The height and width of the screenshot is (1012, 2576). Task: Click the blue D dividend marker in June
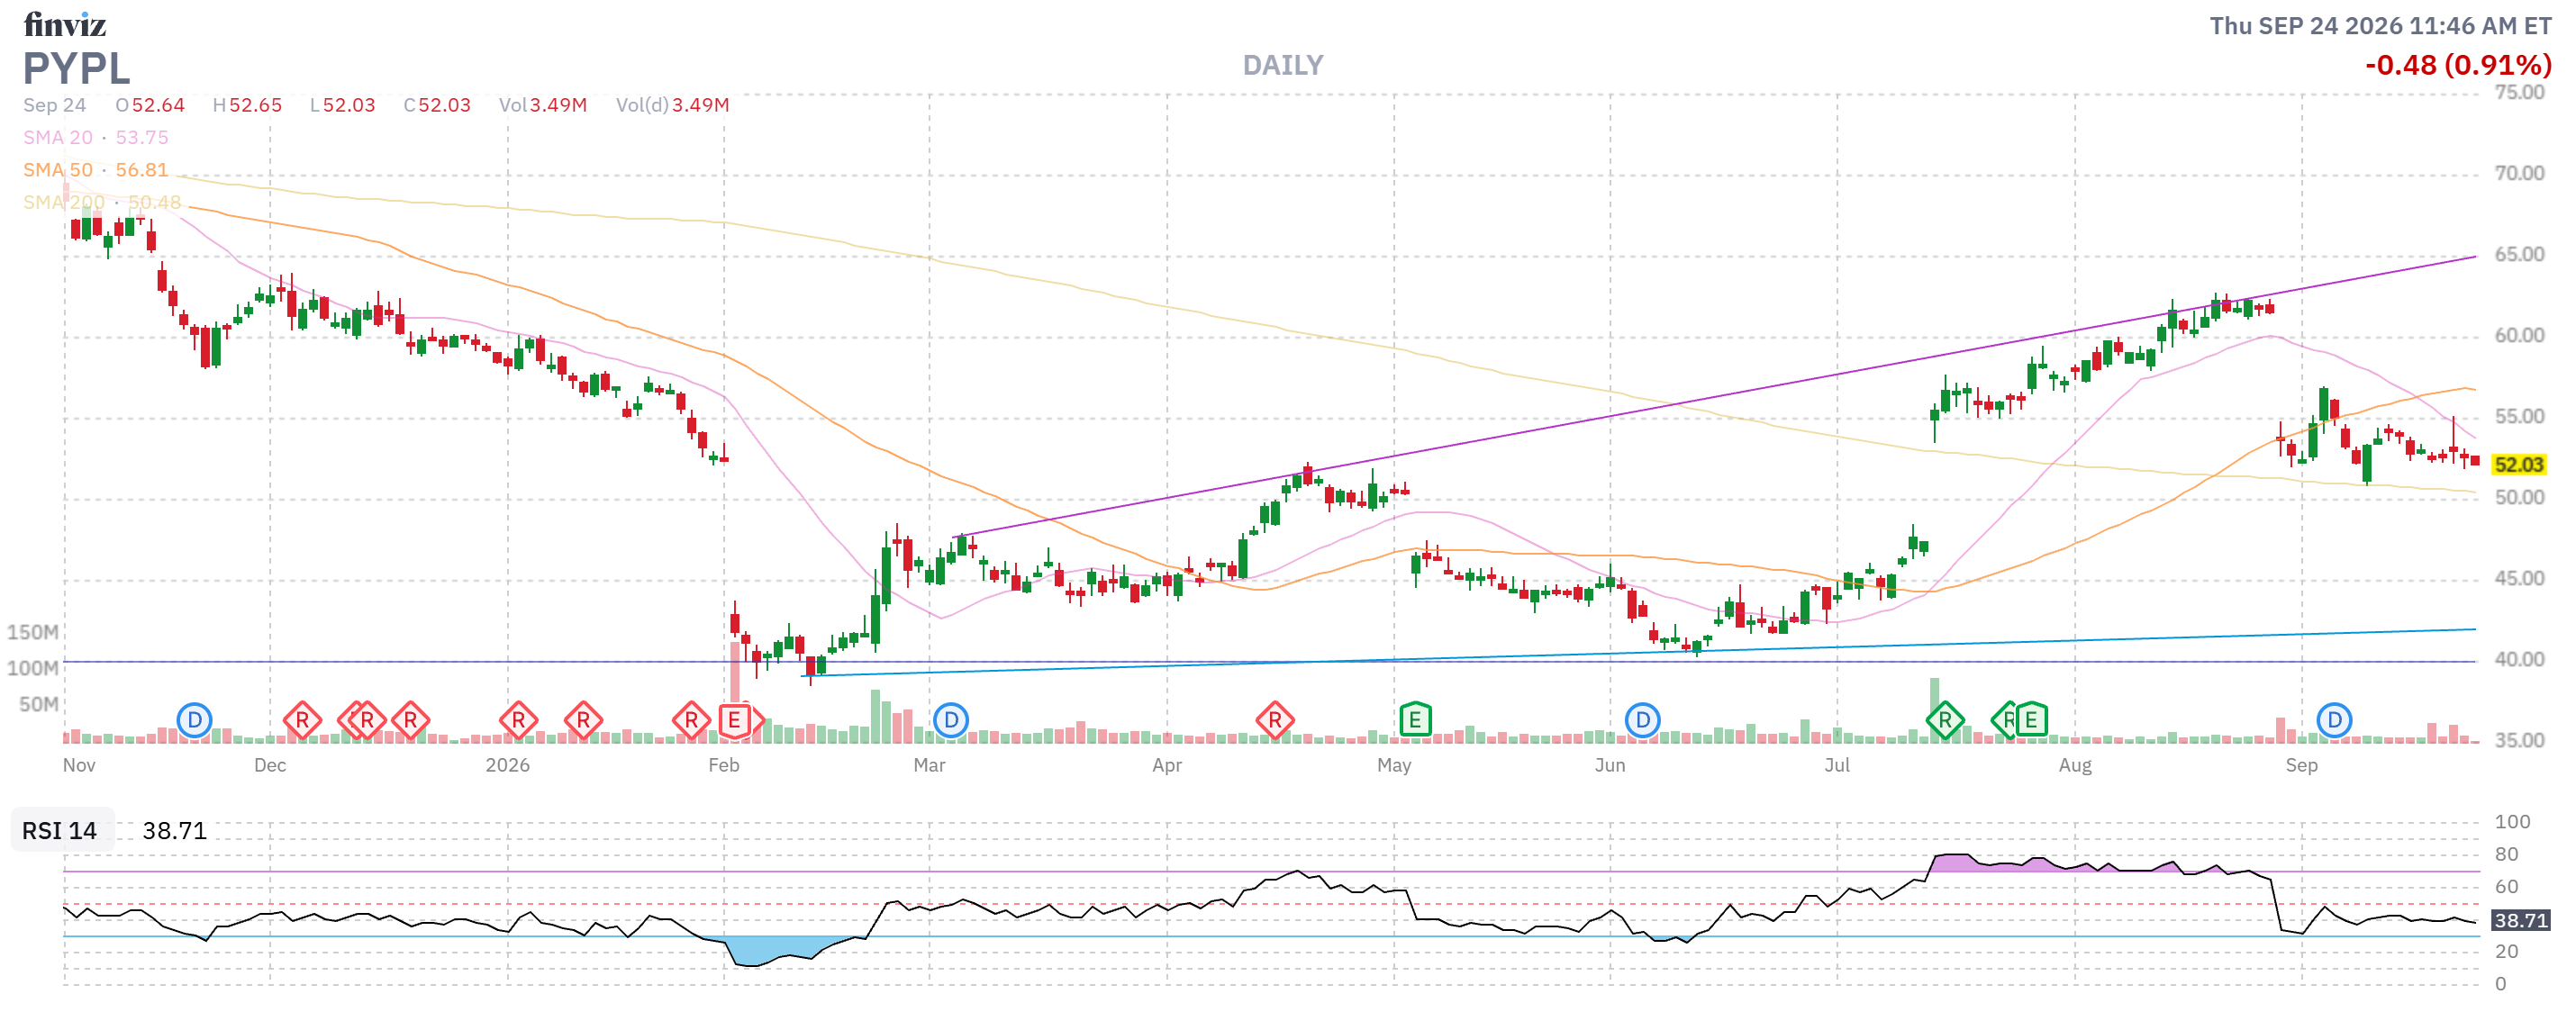point(1642,720)
